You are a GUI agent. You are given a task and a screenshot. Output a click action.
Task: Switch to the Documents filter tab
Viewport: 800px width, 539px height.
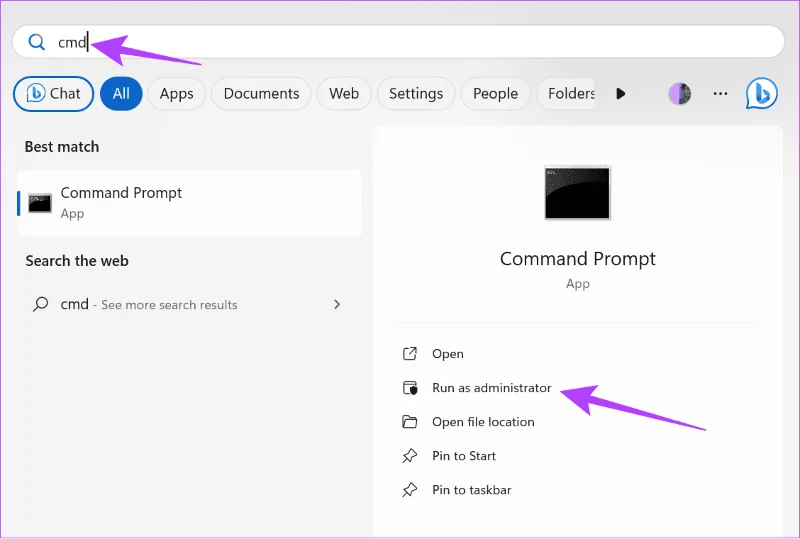tap(261, 93)
